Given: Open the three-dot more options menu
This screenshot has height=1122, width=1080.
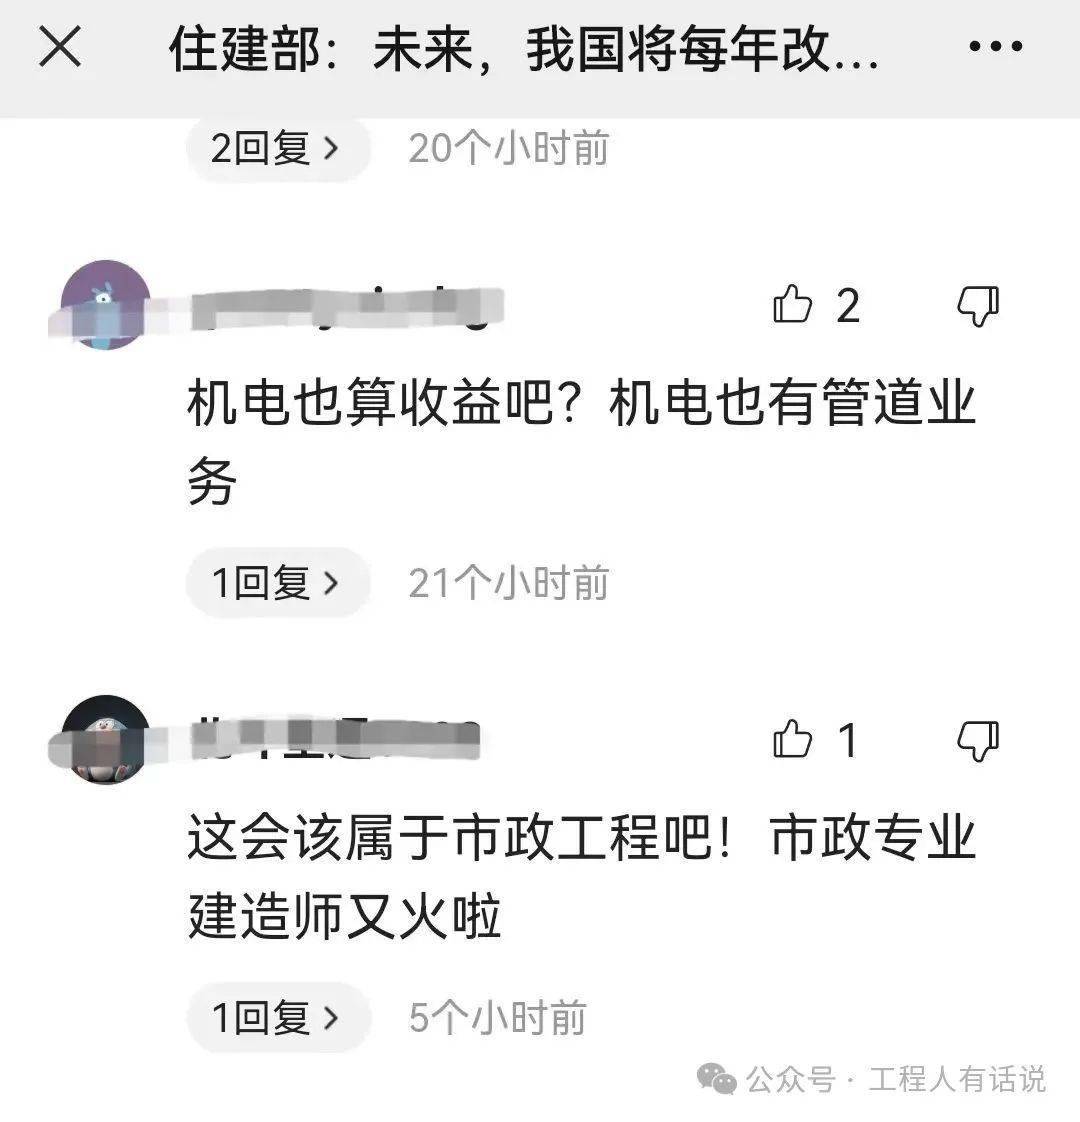Looking at the screenshot, I should pos(996,47).
